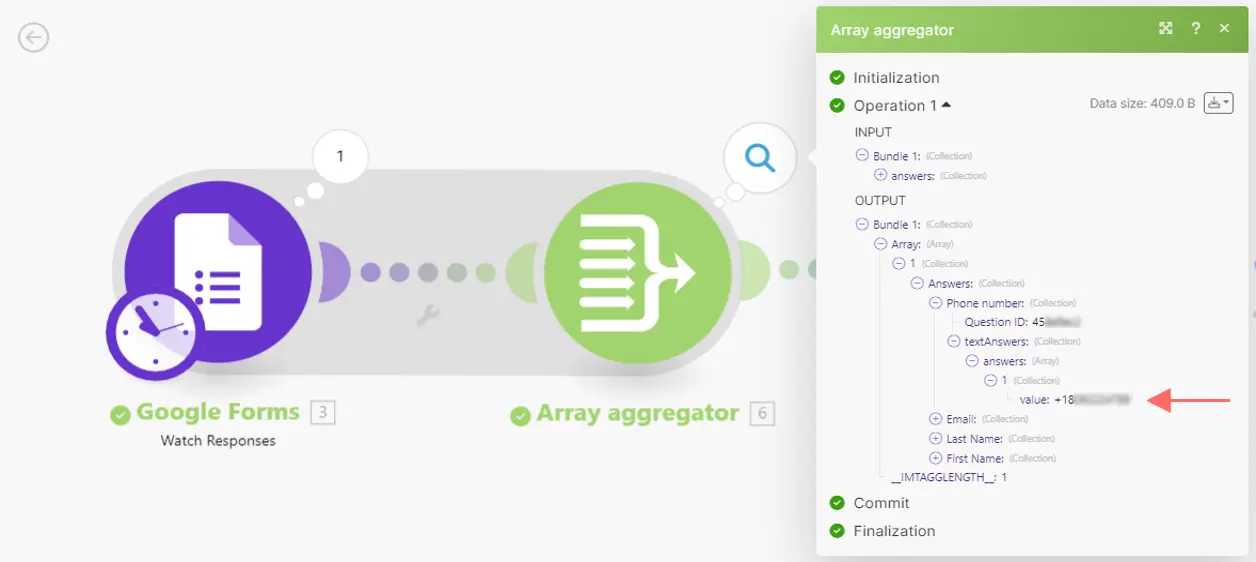
Task: Click the green check beside Google Forms label
Action: tap(121, 415)
